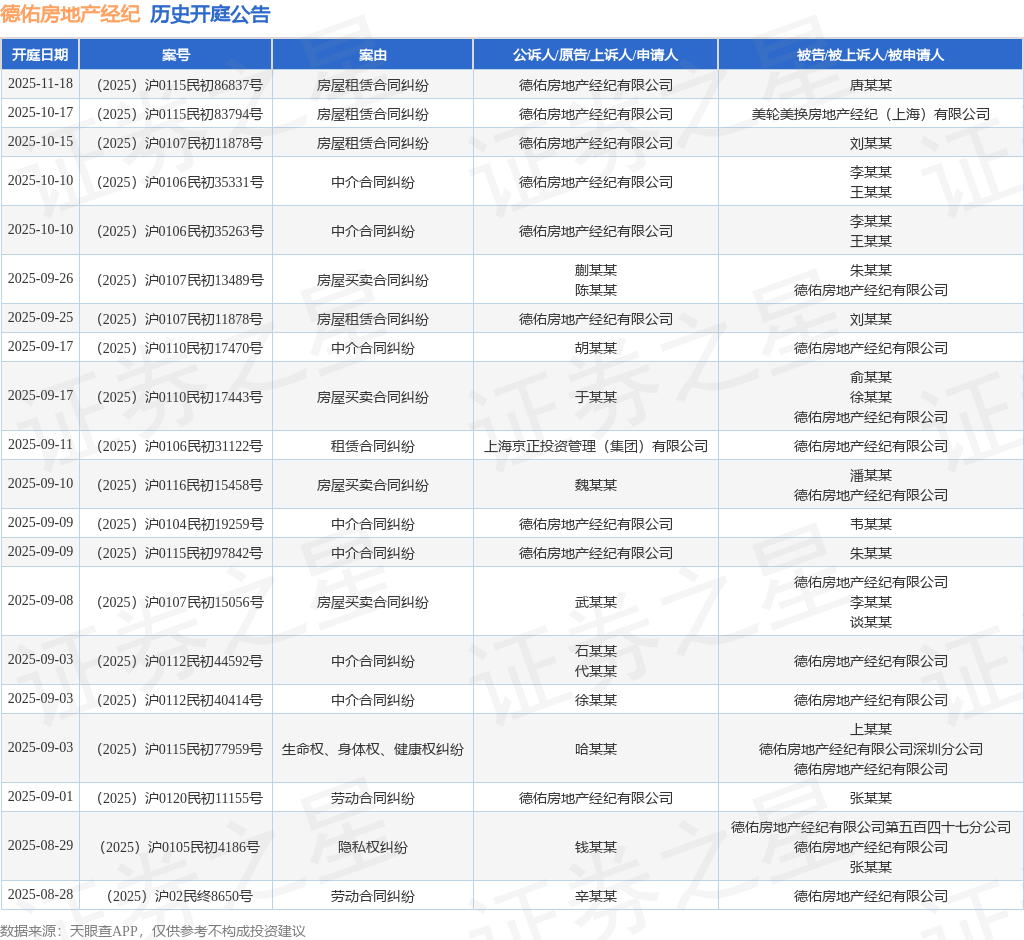Click case number 沪0110民初17443号
Image resolution: width=1024 pixels, height=940 pixels.
[x=180, y=397]
